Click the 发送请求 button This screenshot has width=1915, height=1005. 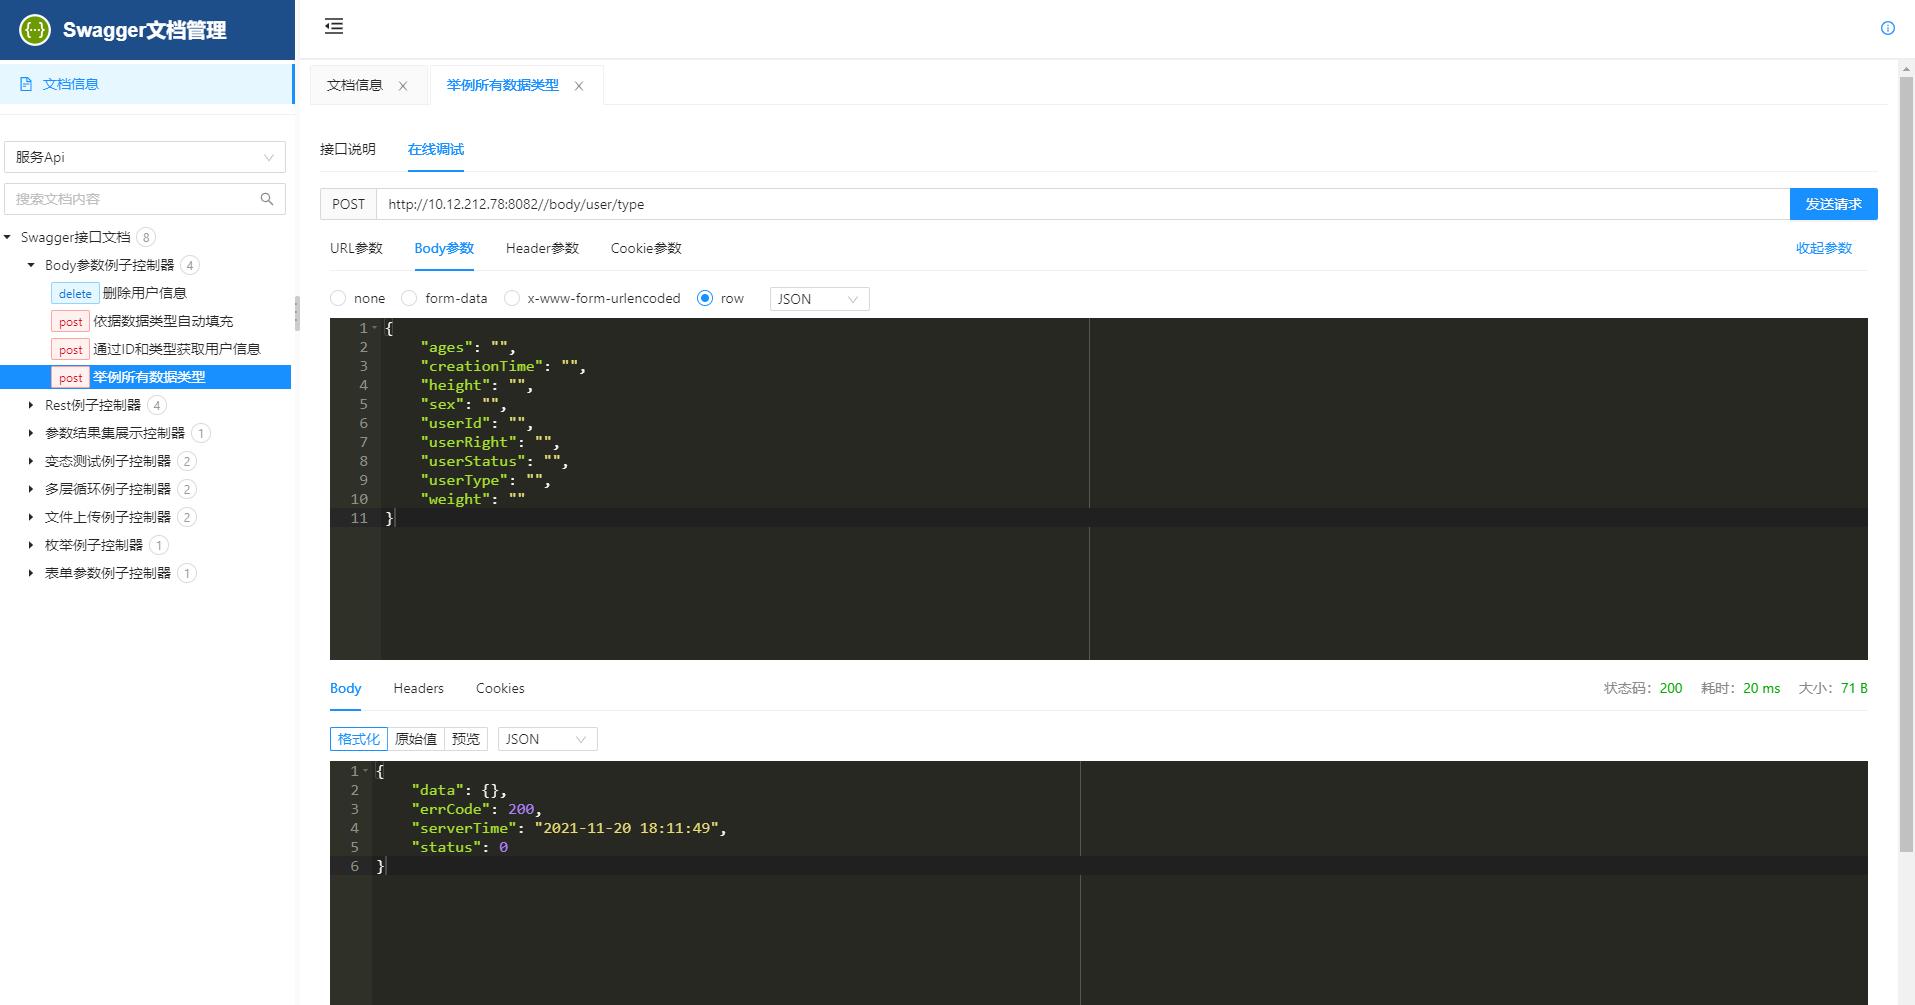[x=1832, y=204]
